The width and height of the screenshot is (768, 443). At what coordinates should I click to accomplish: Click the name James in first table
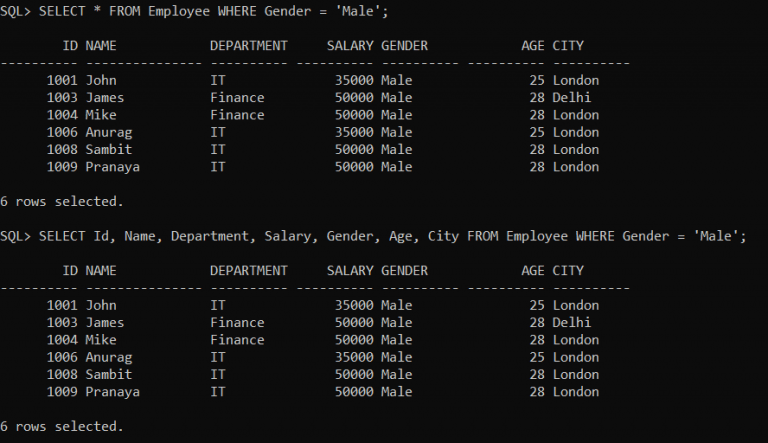(x=105, y=98)
